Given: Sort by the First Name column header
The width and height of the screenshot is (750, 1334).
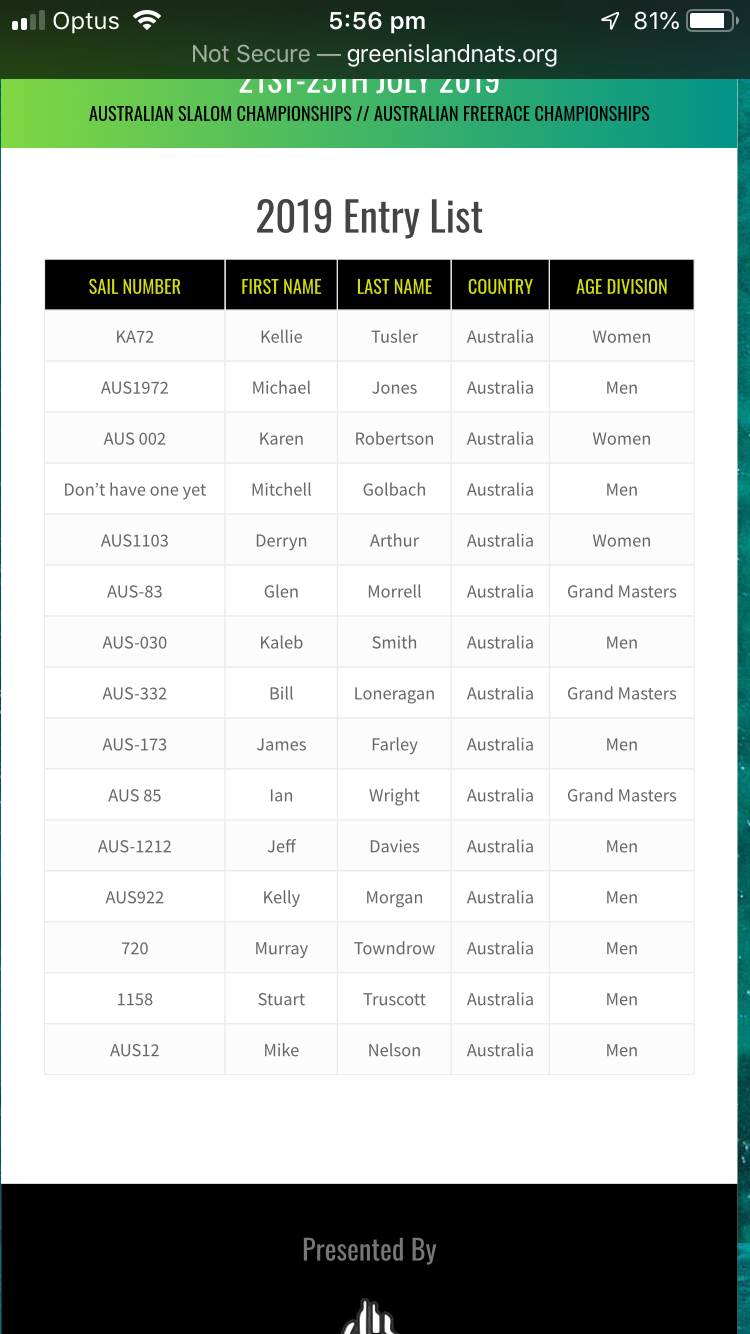Looking at the screenshot, I should 281,286.
